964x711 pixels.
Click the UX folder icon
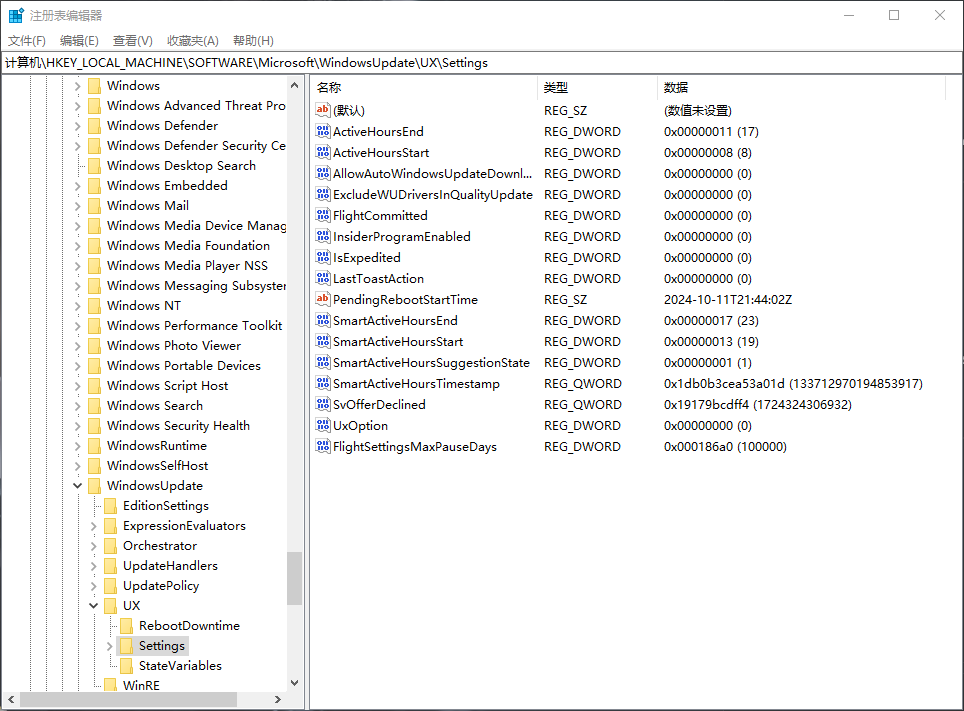click(111, 606)
